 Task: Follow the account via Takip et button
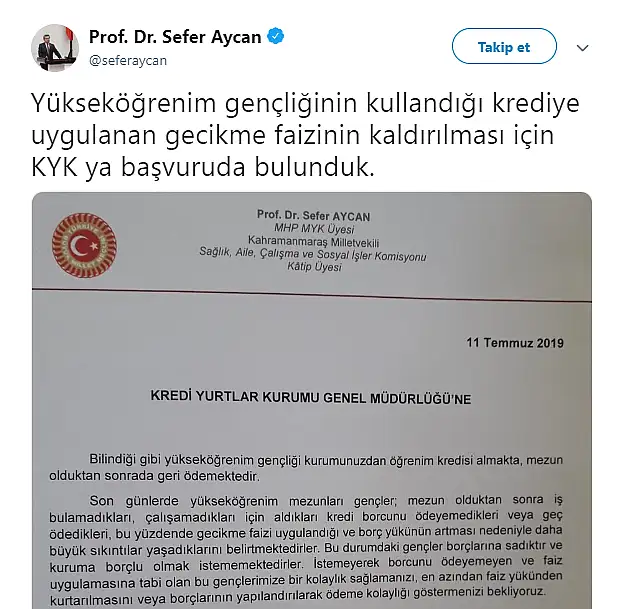point(504,46)
